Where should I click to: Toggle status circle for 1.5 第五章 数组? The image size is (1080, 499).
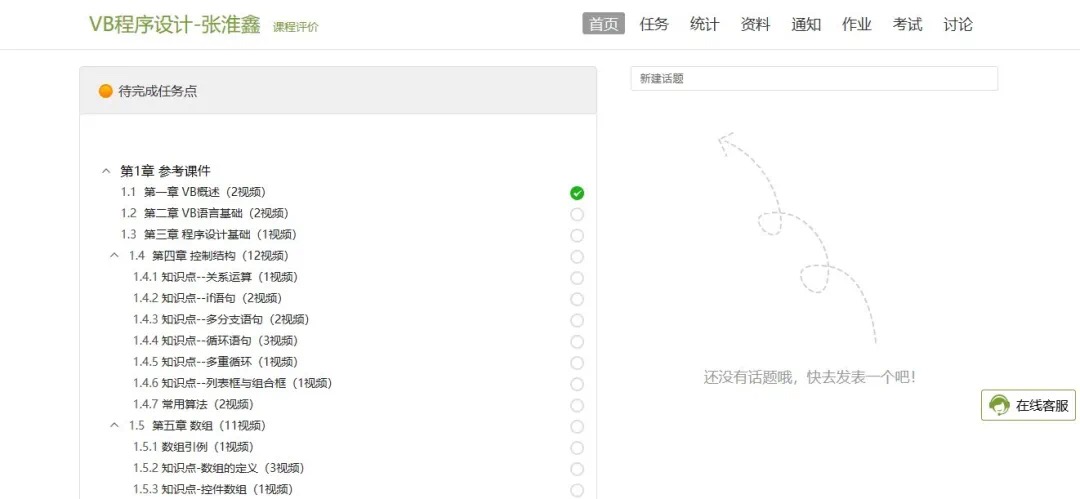click(x=577, y=427)
